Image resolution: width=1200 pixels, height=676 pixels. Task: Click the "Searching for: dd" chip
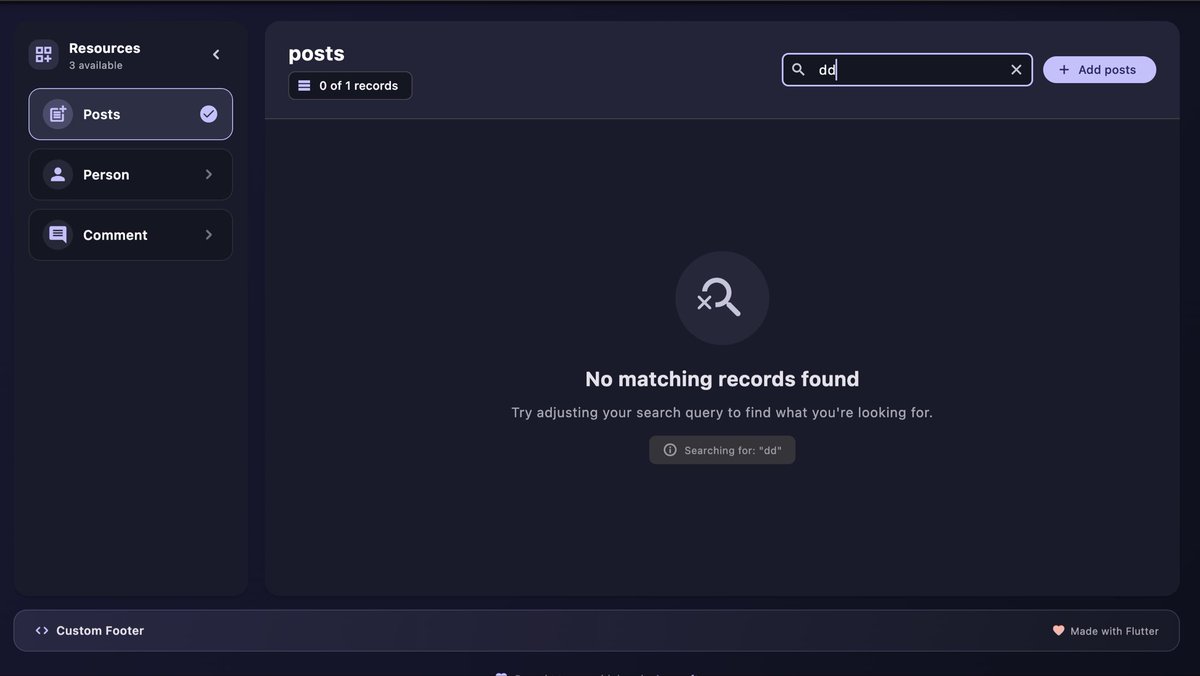click(x=722, y=450)
